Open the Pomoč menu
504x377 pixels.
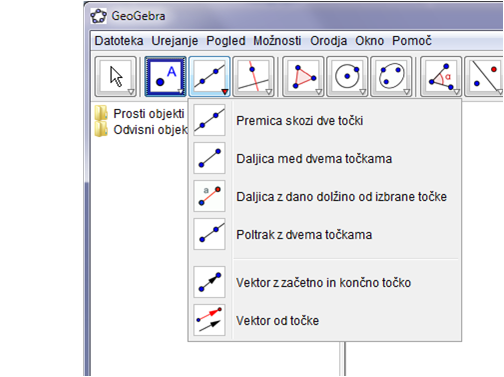point(412,41)
